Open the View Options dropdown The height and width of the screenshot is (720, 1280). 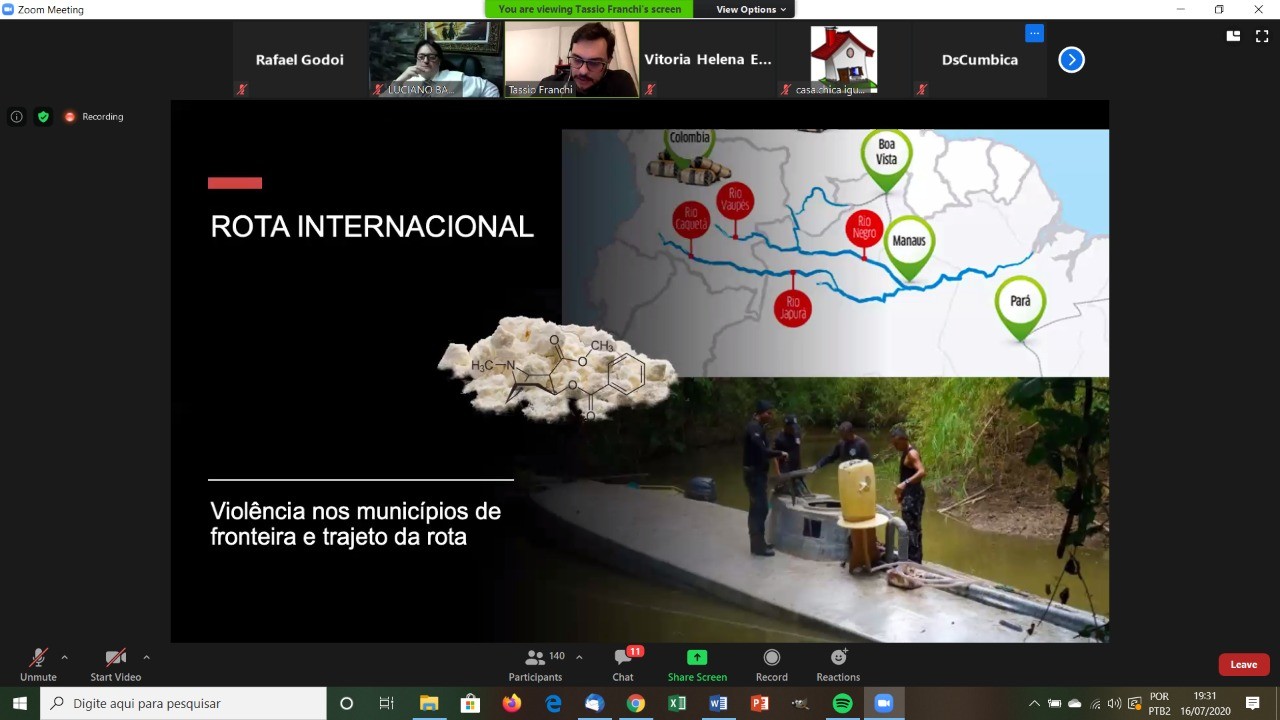click(751, 9)
